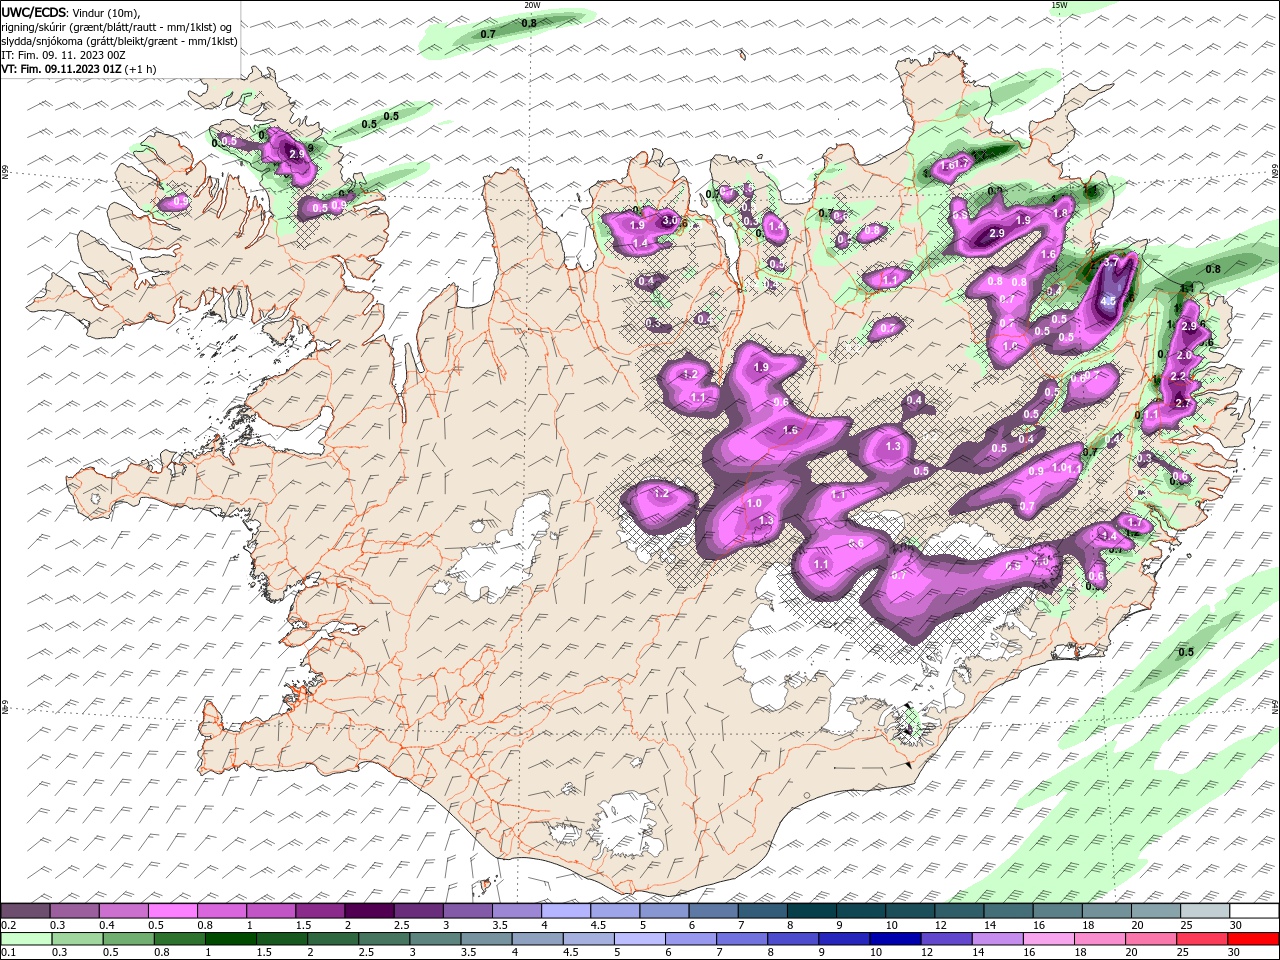This screenshot has width=1280, height=960.
Task: Click the '(+1 h)' forecast offset text
Action: coord(141,69)
